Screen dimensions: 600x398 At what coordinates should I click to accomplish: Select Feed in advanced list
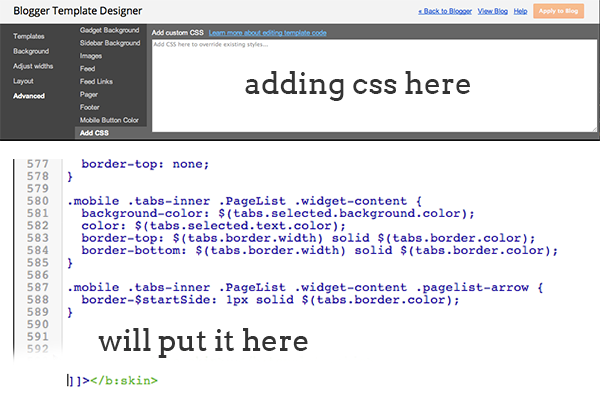click(87, 69)
